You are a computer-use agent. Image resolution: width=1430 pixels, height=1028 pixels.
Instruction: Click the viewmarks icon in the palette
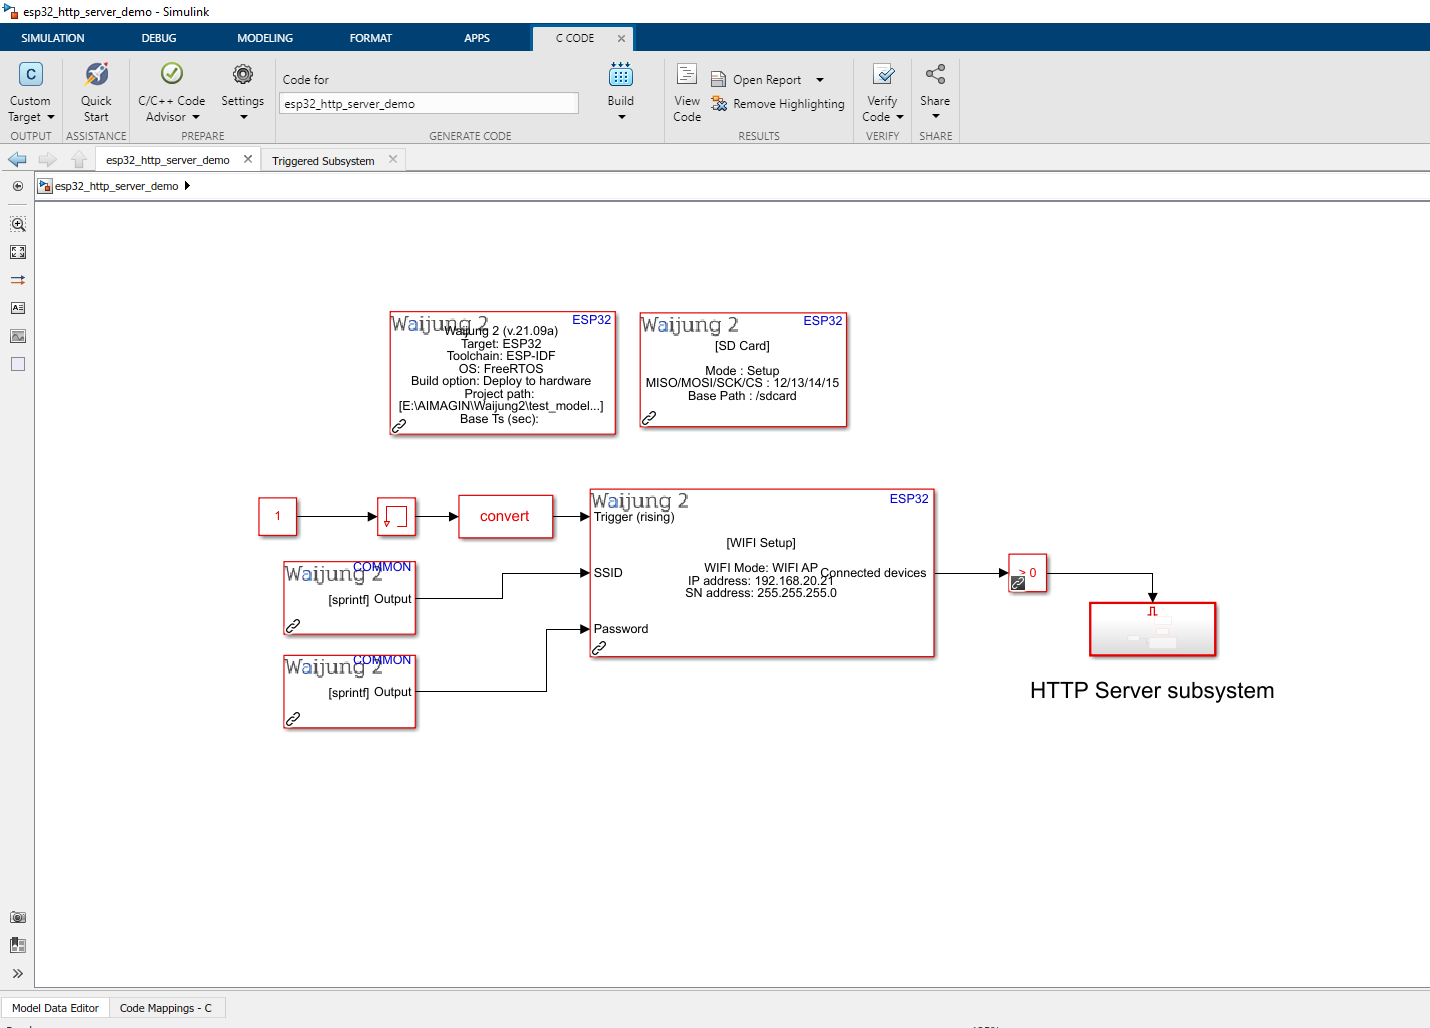pyautogui.click(x=18, y=945)
